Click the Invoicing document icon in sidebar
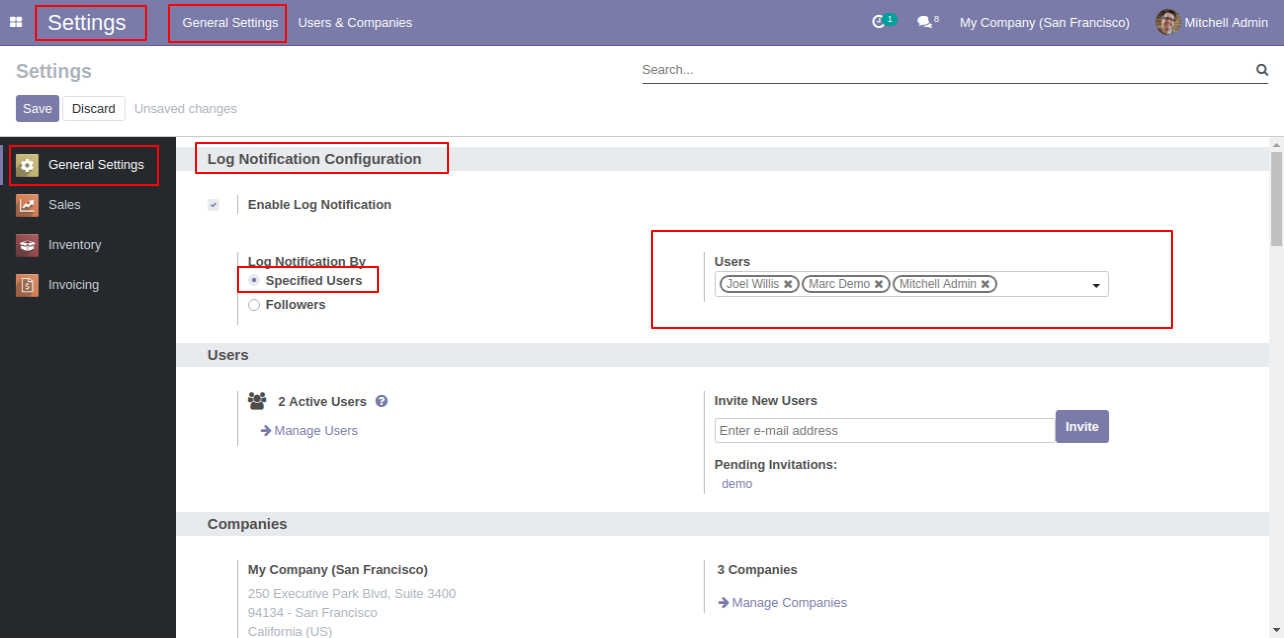This screenshot has height=638, width=1284. [28, 285]
